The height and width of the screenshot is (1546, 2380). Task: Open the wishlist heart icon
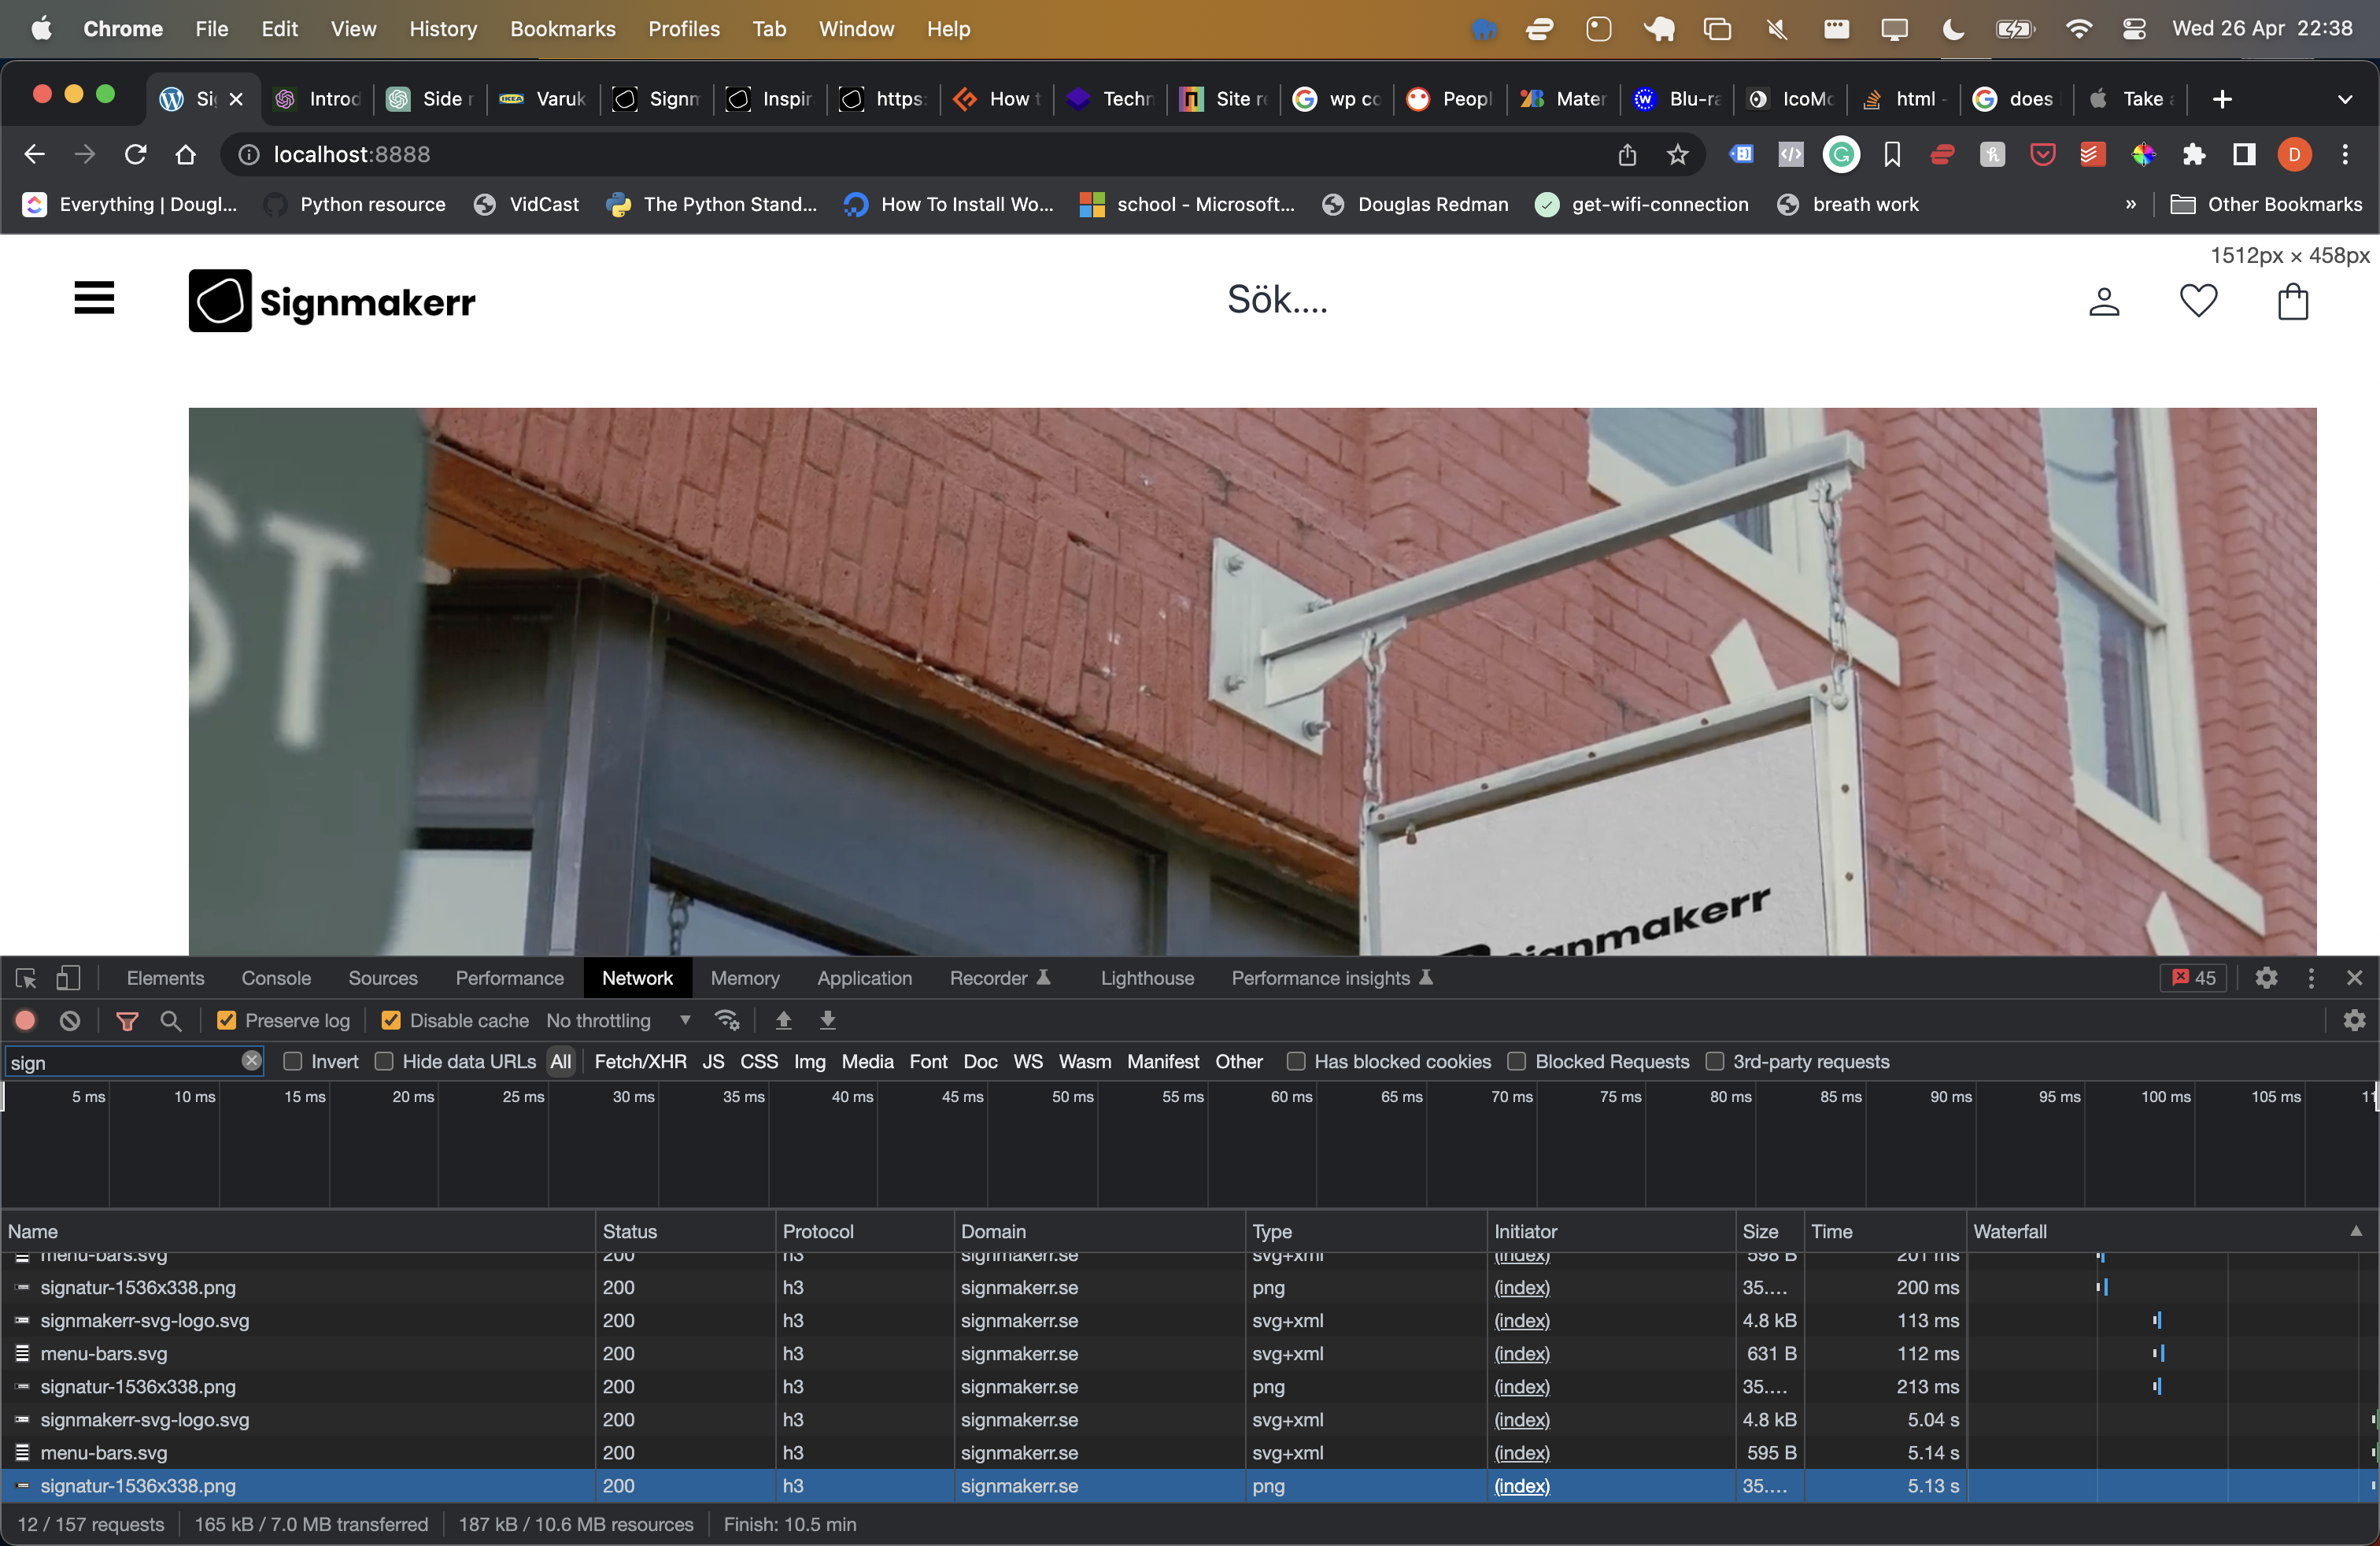click(2198, 300)
